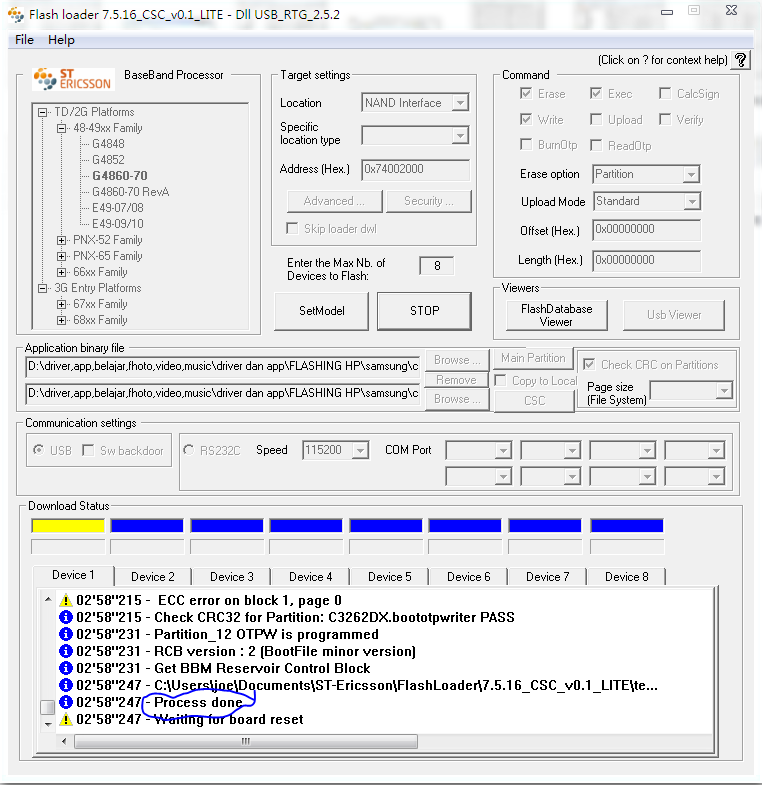
Task: Click the Remove button
Action: point(457,380)
